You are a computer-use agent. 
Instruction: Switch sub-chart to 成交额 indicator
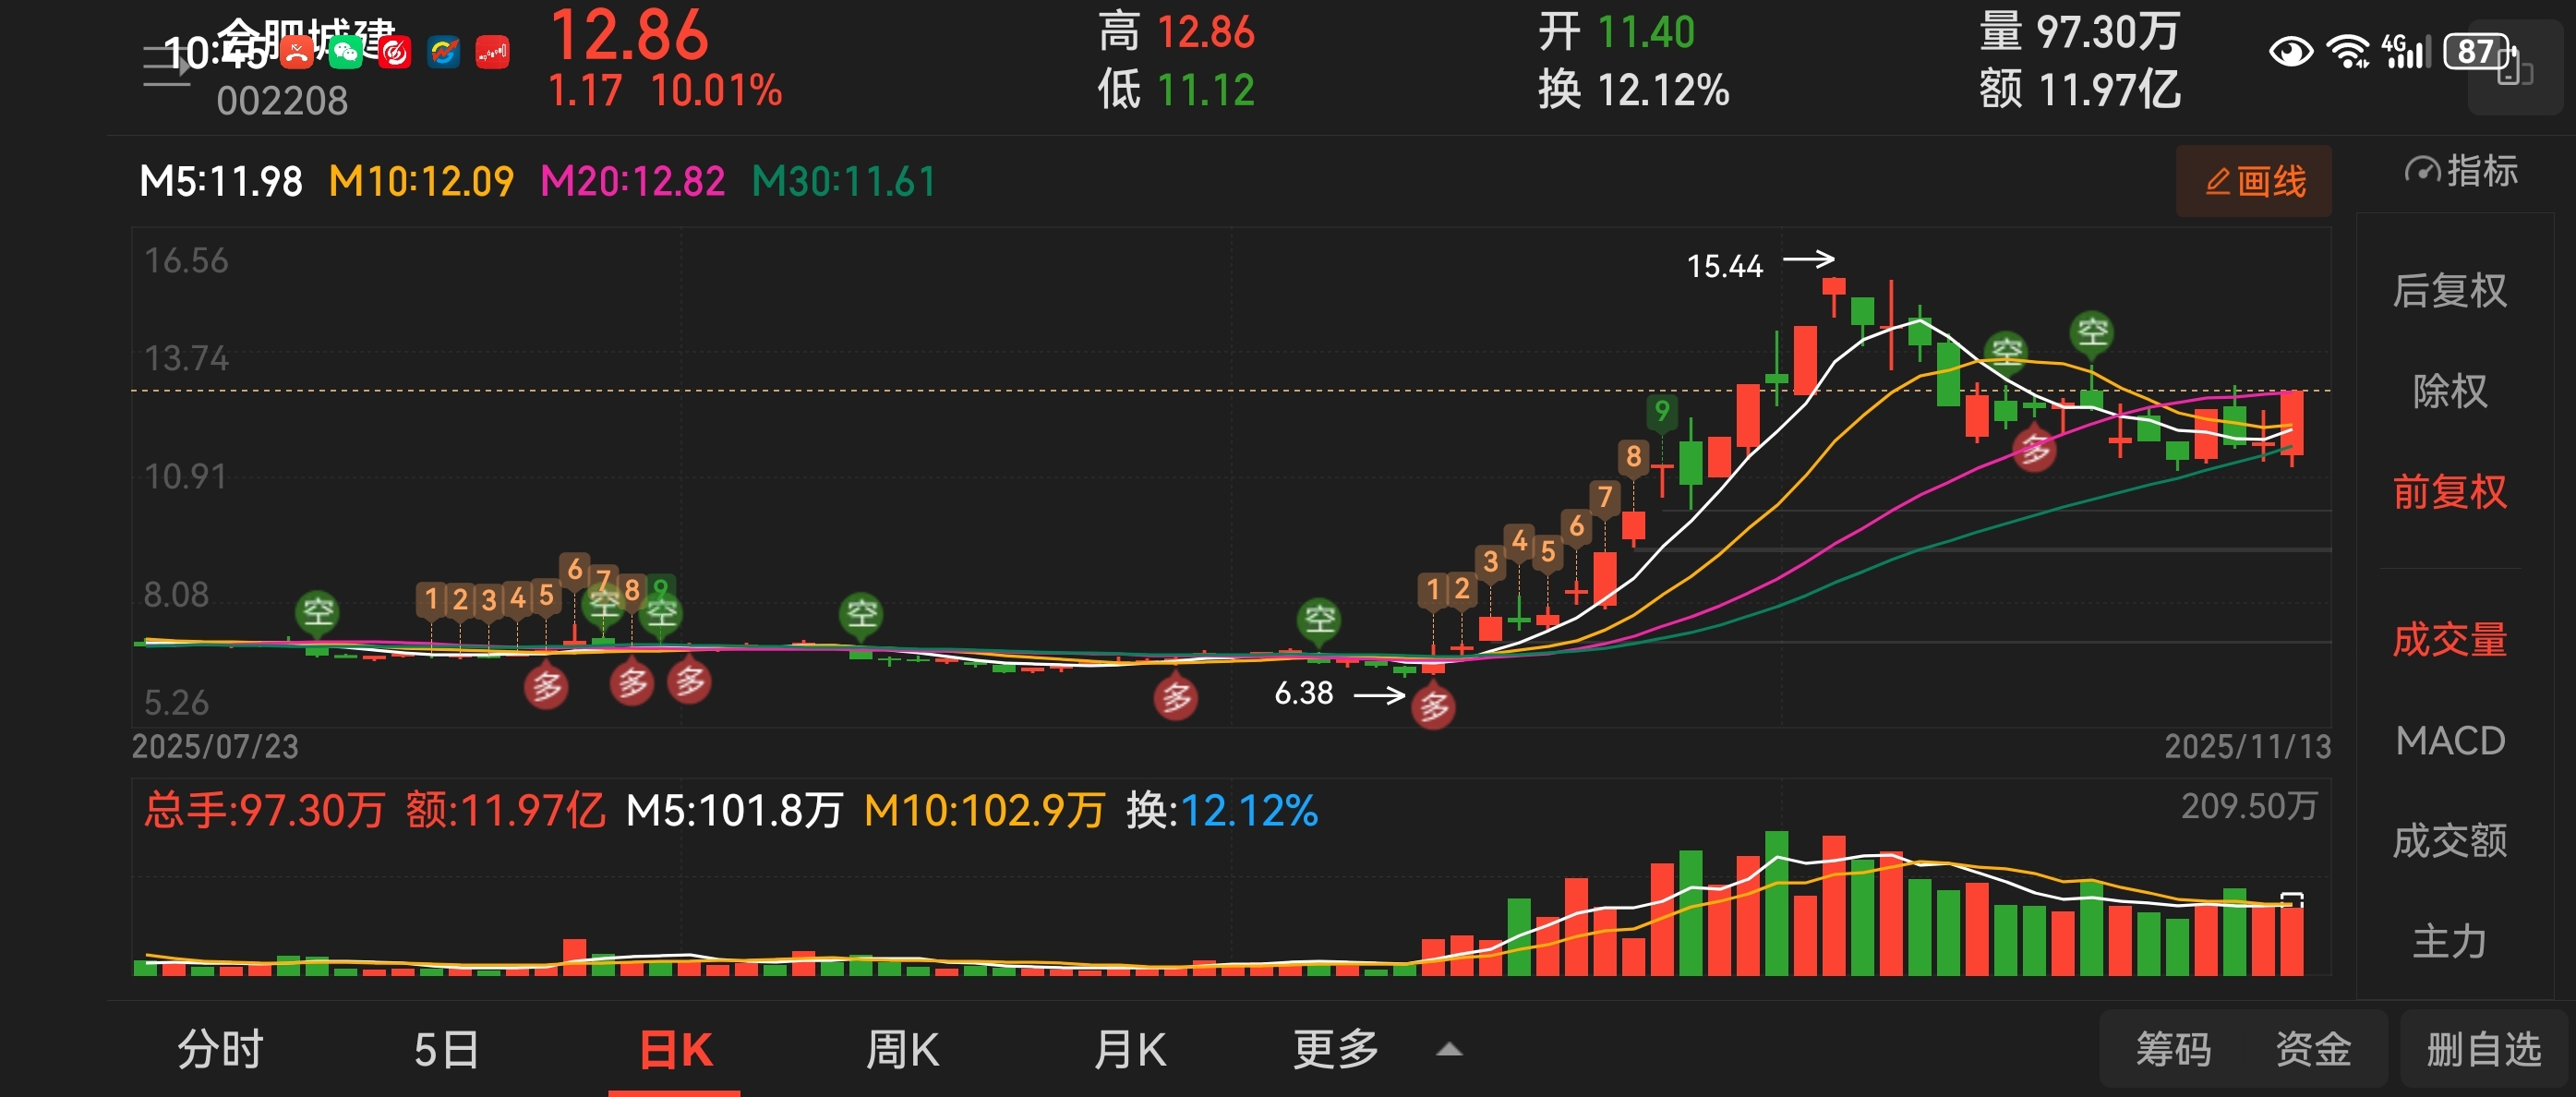click(2449, 840)
